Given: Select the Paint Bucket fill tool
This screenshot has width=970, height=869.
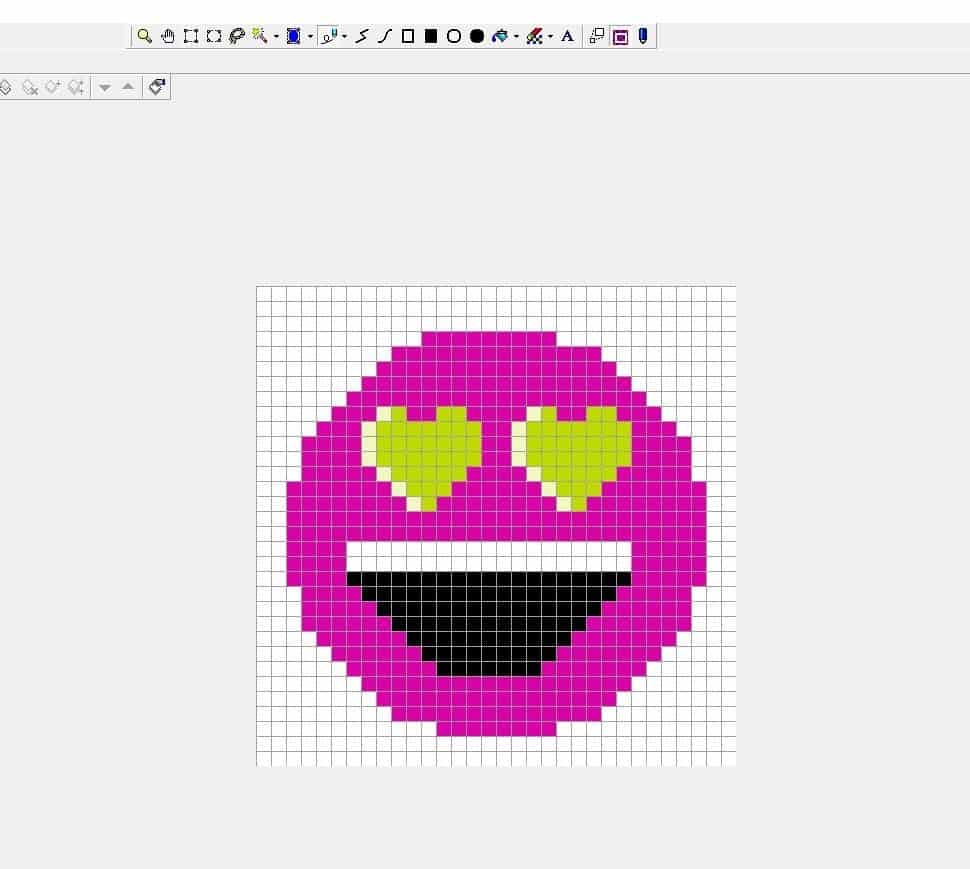Looking at the screenshot, I should (500, 36).
